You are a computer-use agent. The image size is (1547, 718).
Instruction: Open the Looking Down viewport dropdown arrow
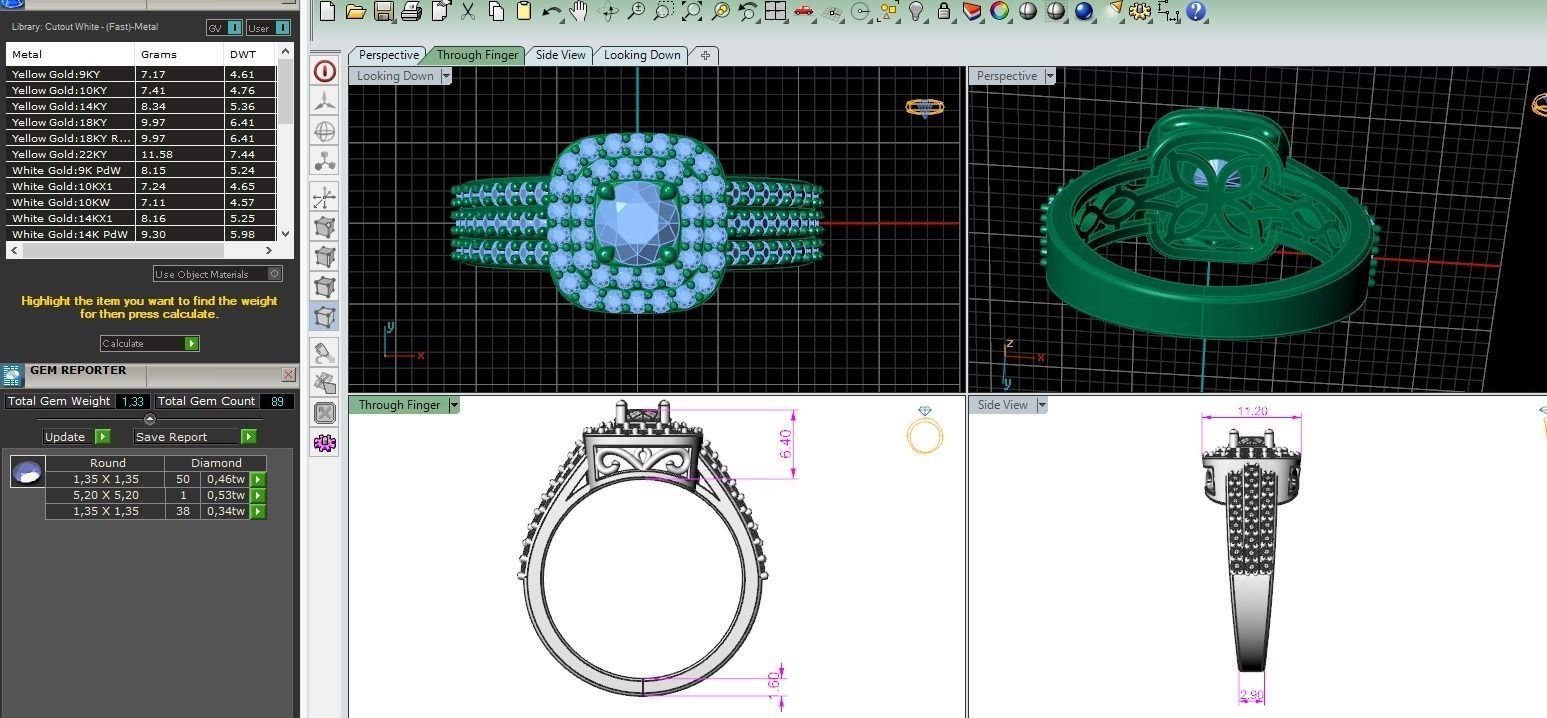point(446,76)
